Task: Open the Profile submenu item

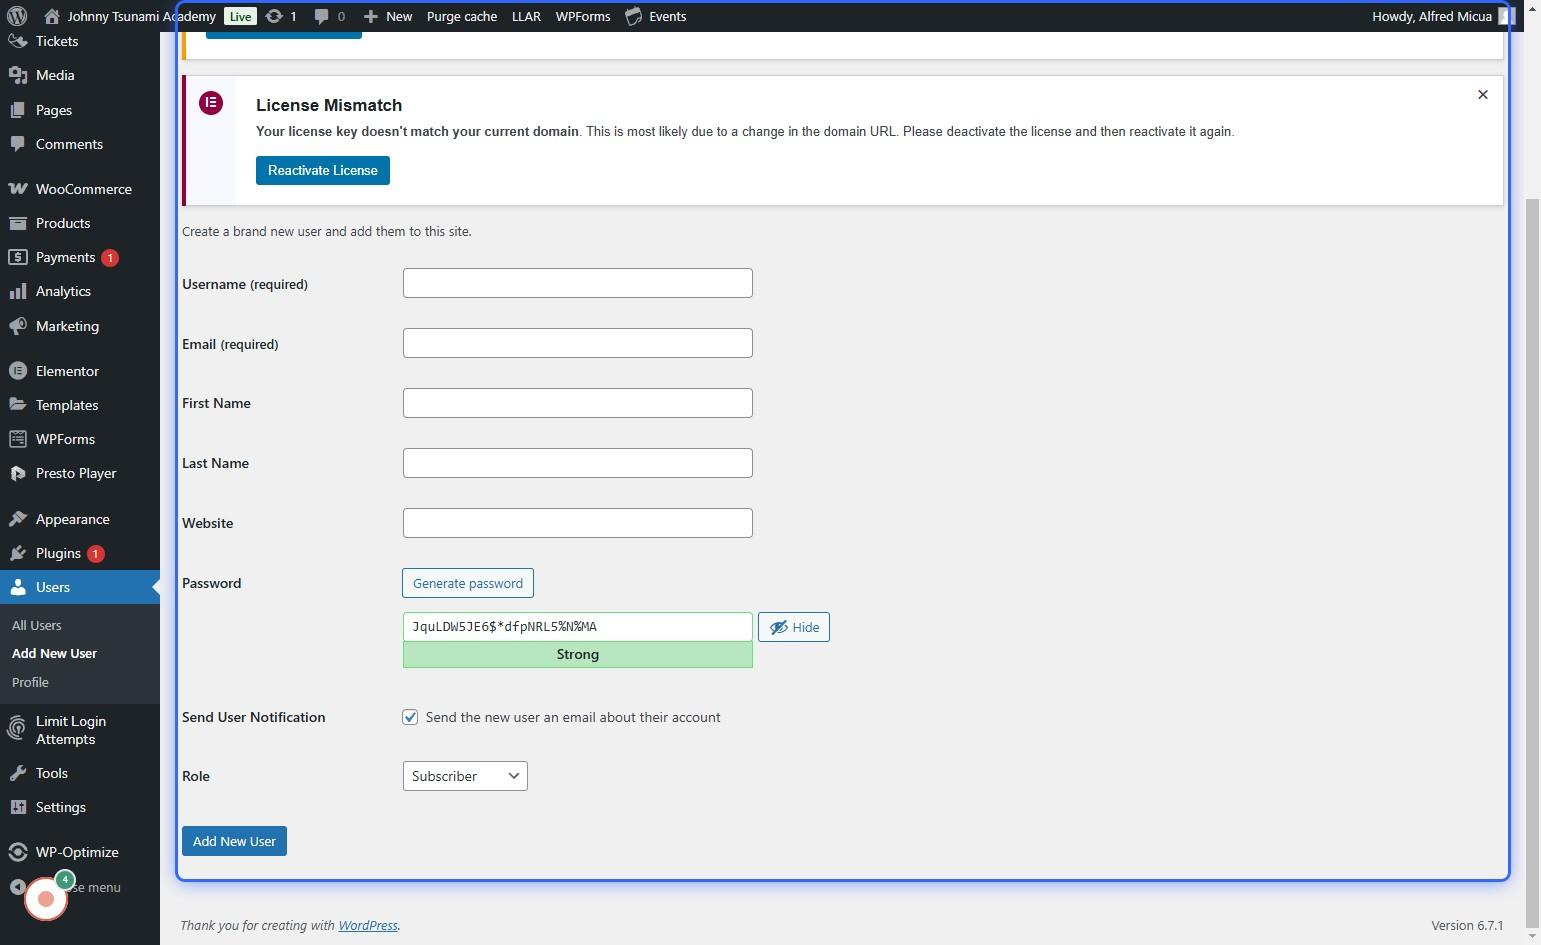Action: point(30,682)
